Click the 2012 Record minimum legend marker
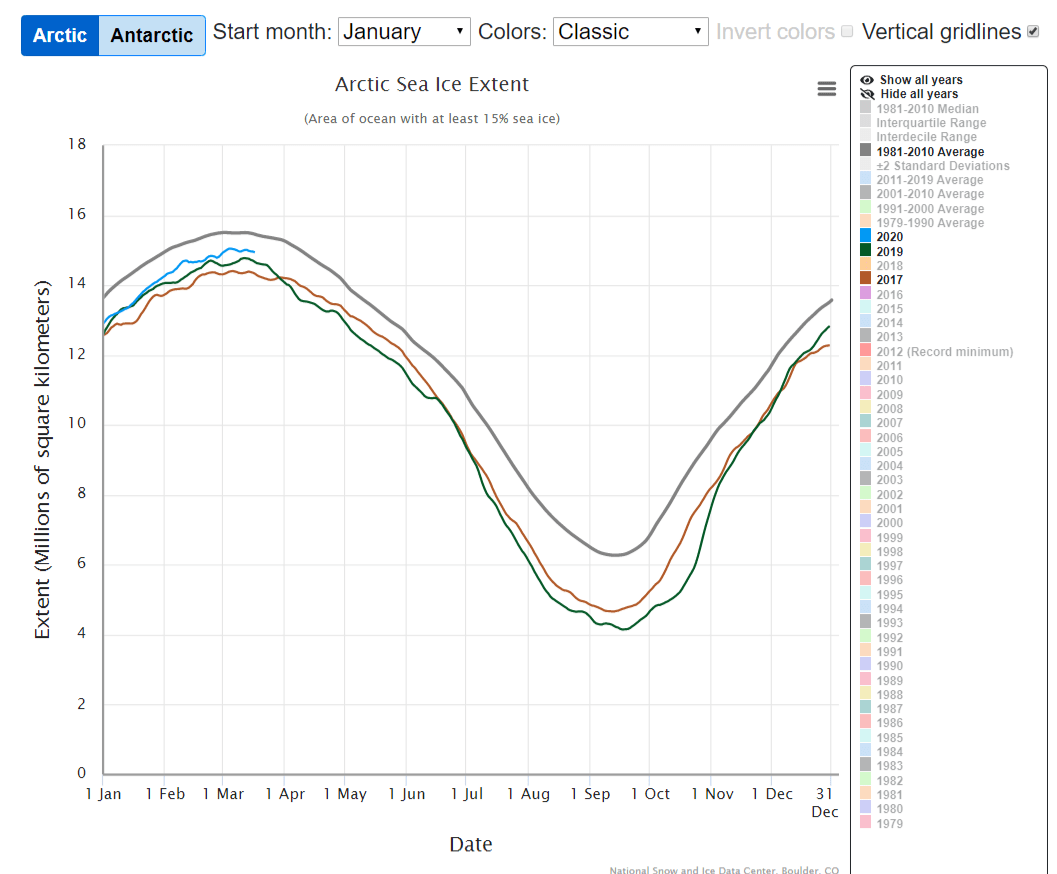The height and width of the screenshot is (874, 1057). click(865, 351)
